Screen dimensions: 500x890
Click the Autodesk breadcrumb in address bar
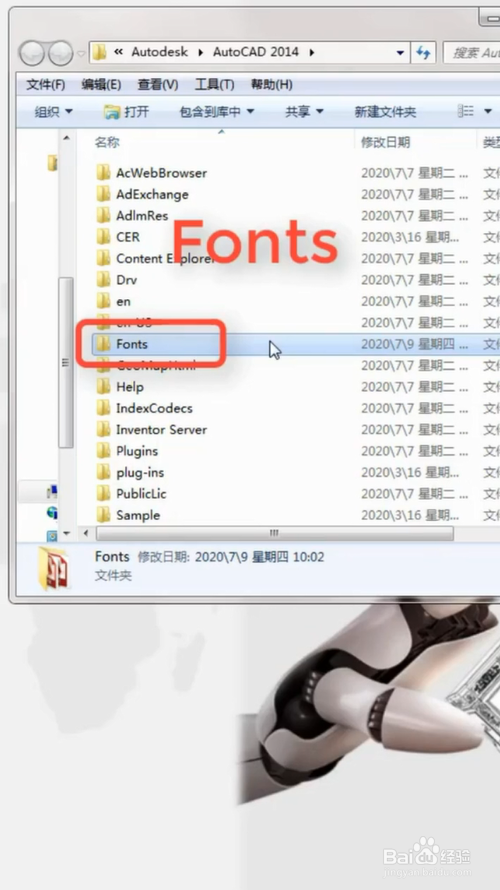click(x=159, y=52)
